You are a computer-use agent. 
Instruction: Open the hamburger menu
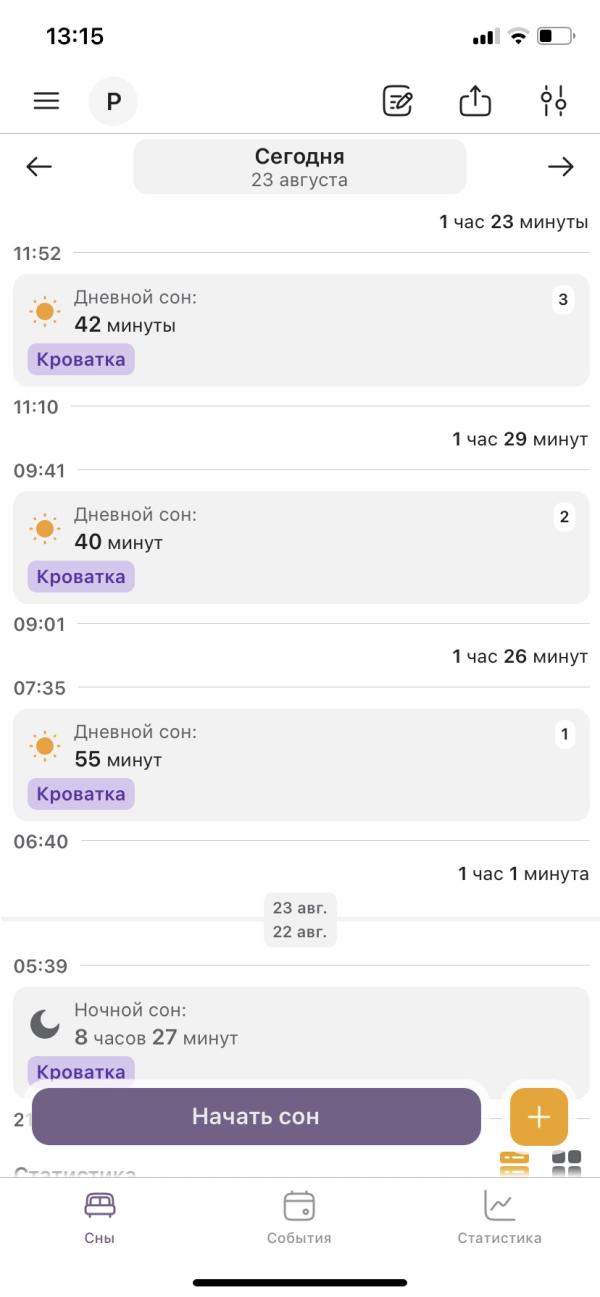(46, 101)
